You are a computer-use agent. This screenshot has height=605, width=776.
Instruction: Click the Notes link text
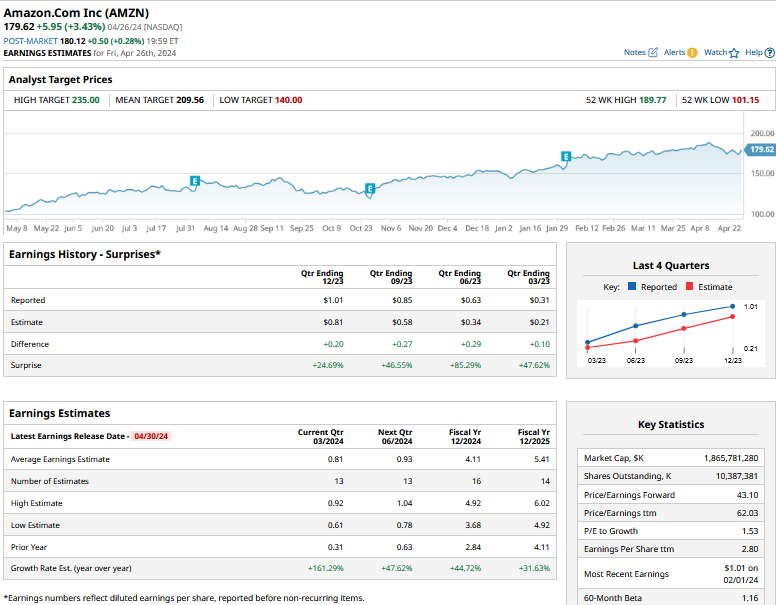click(x=635, y=52)
